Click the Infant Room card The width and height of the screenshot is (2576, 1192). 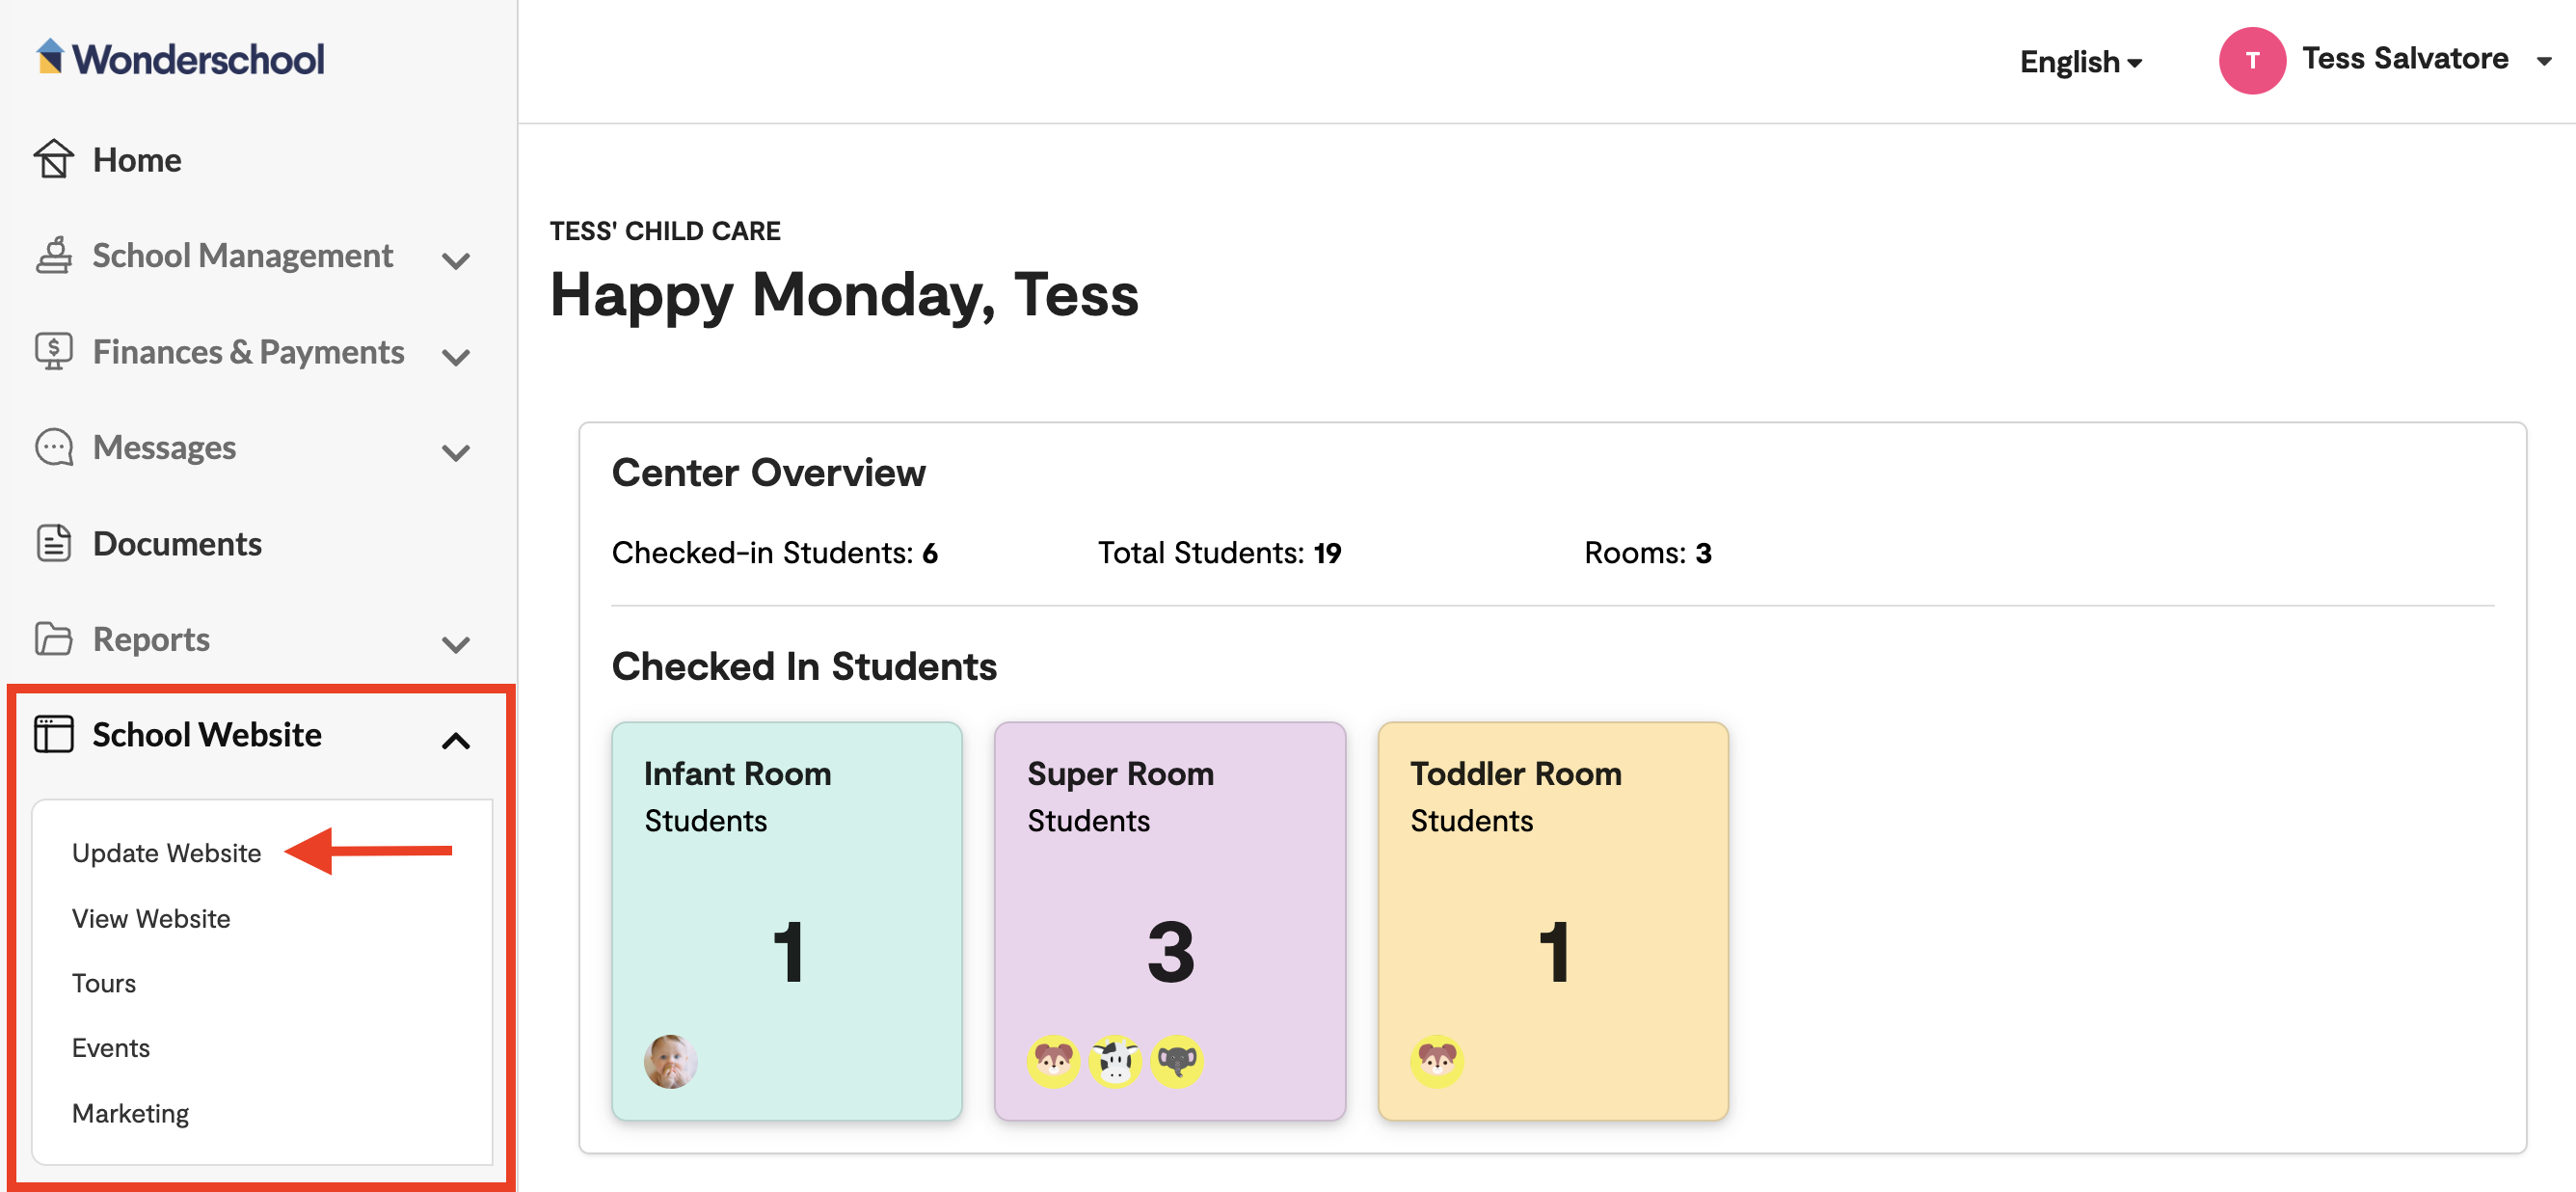pos(787,920)
